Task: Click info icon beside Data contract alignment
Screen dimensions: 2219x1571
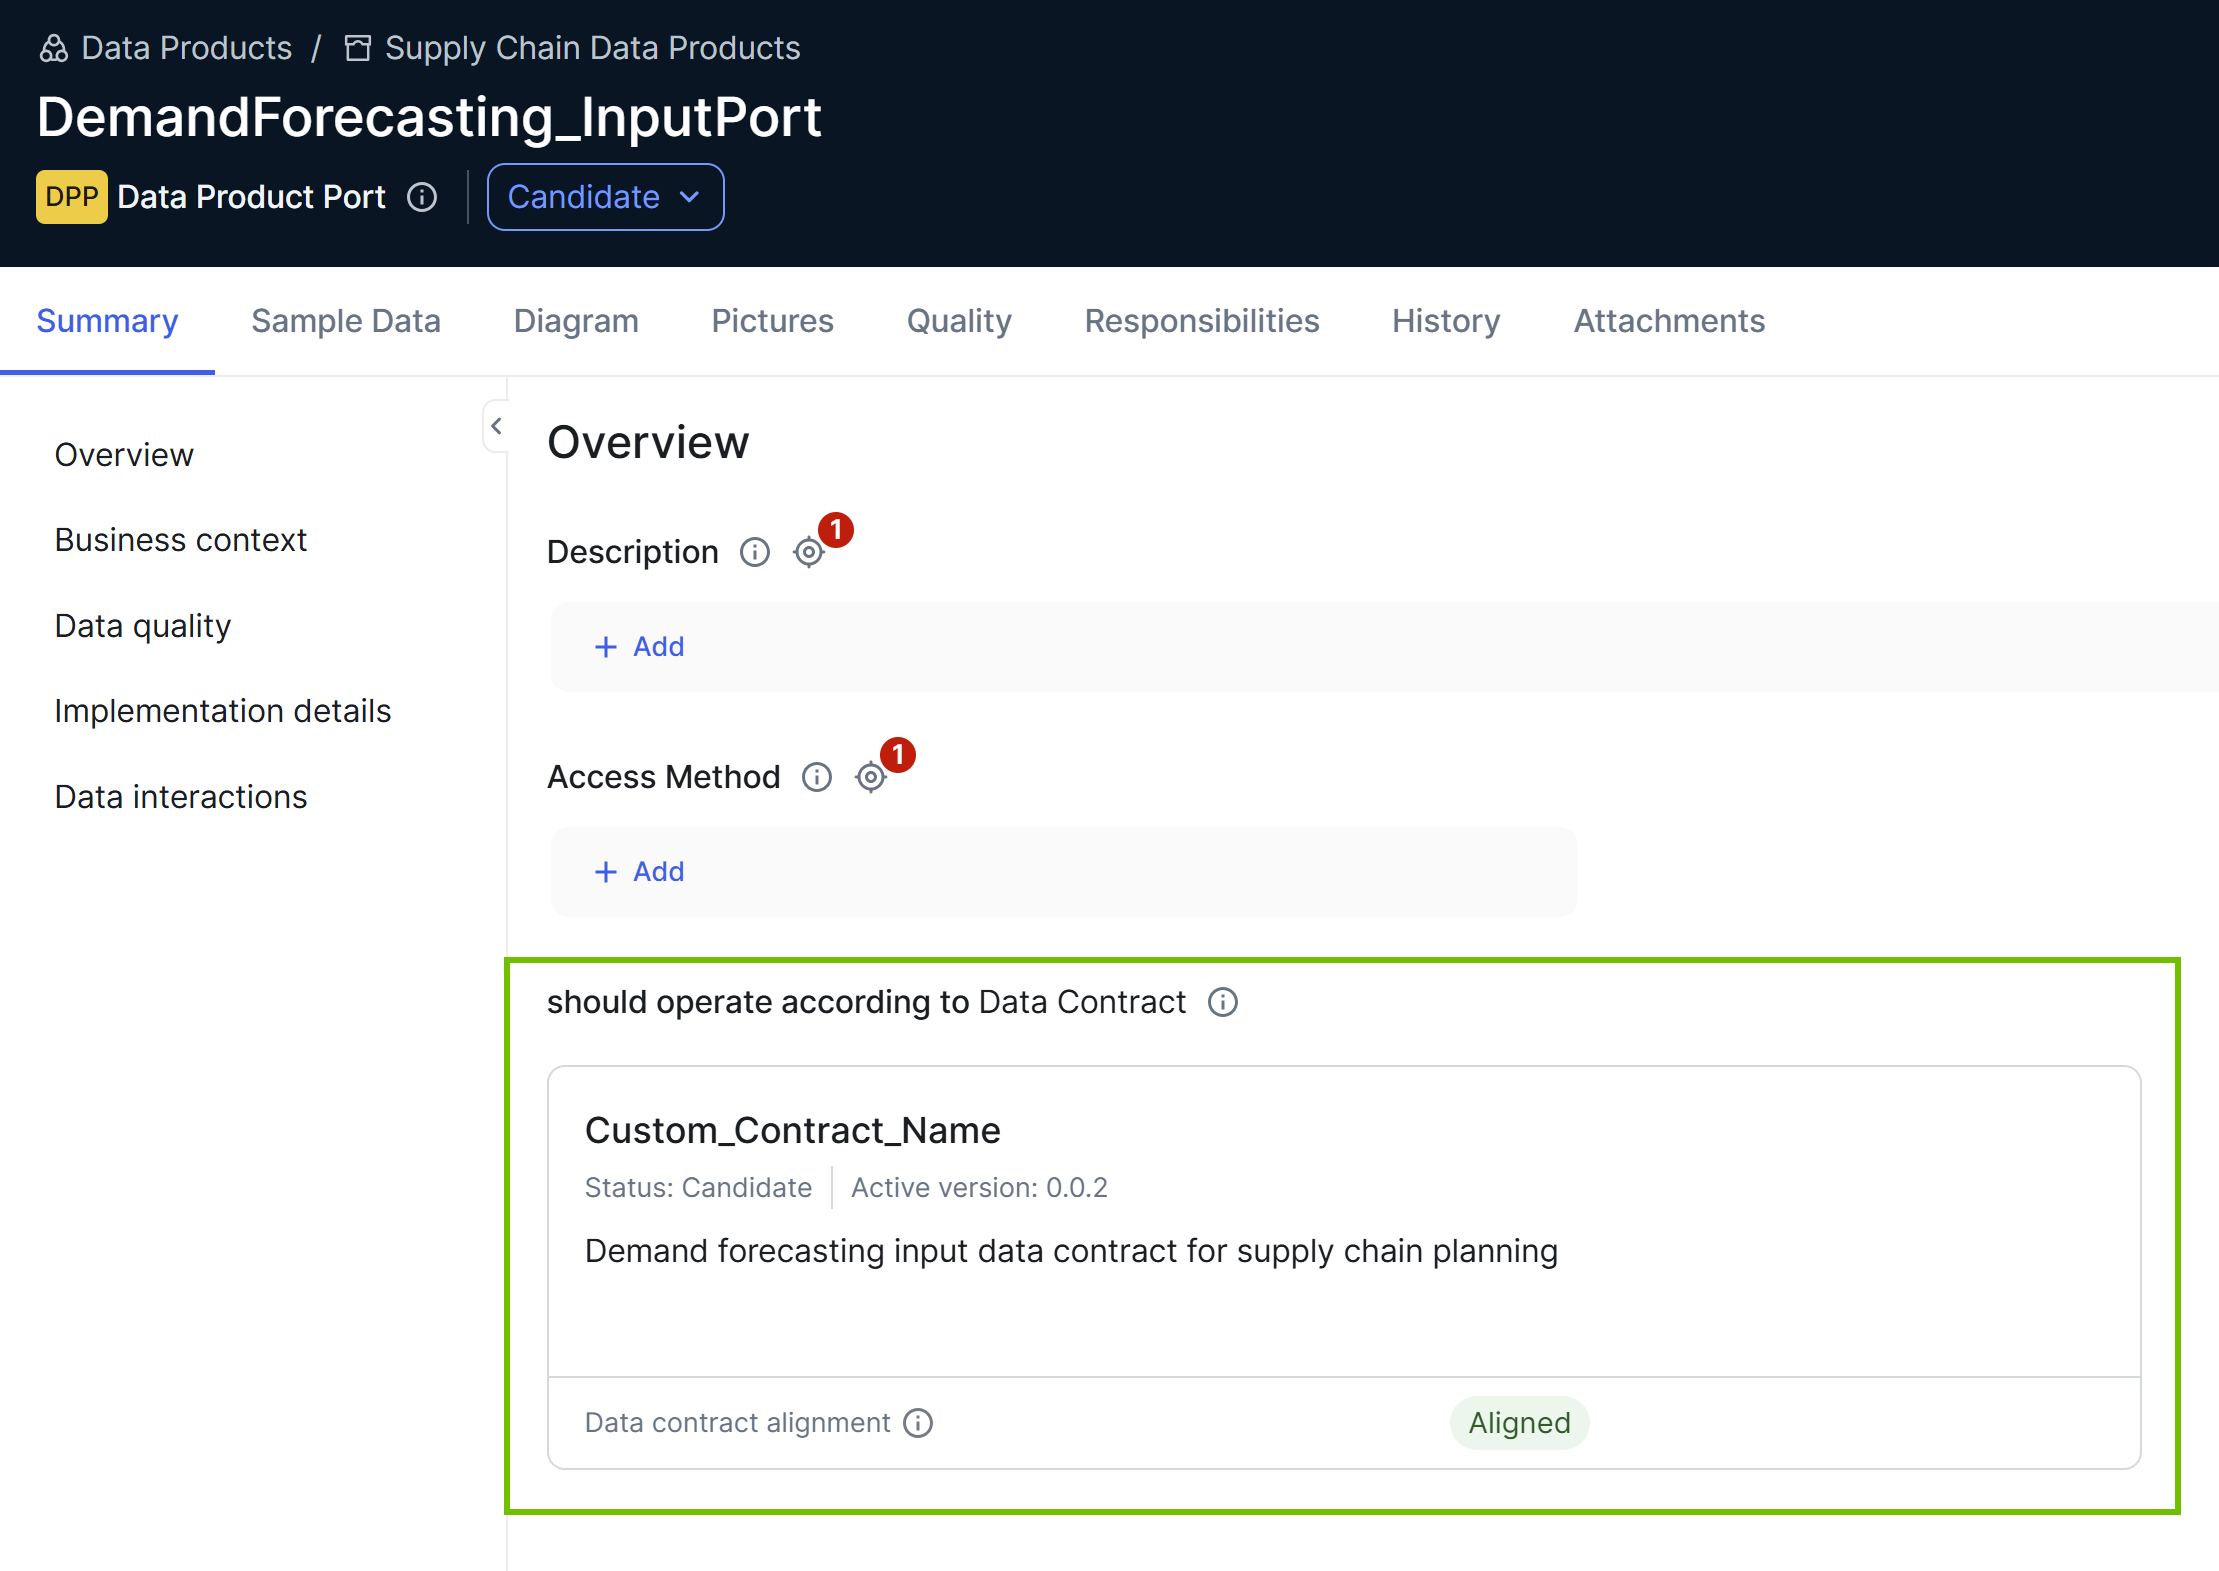Action: pos(918,1423)
